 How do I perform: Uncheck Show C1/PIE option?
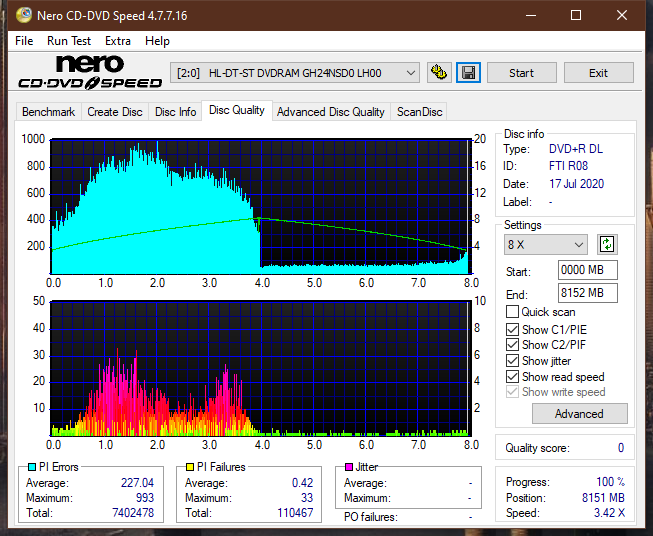(x=512, y=329)
